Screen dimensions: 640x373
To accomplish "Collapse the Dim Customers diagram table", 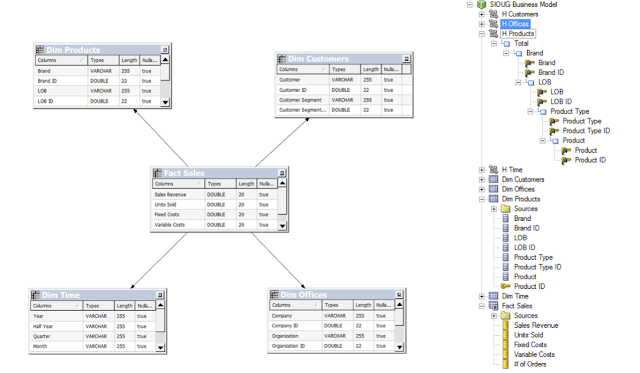I will click(x=407, y=59).
